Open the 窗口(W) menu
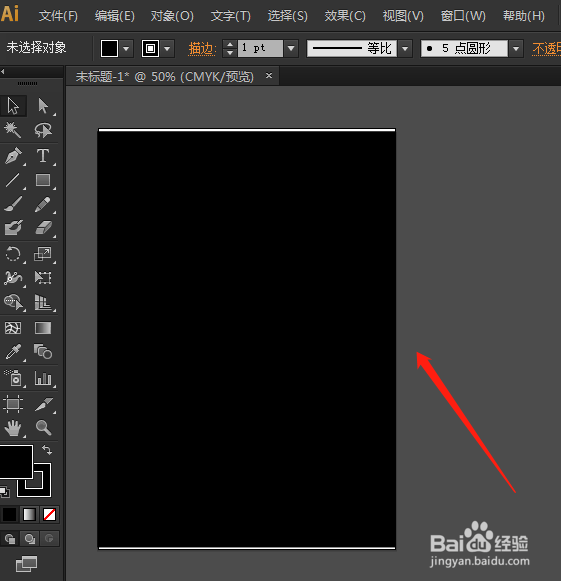The height and width of the screenshot is (581, 561). pos(463,16)
